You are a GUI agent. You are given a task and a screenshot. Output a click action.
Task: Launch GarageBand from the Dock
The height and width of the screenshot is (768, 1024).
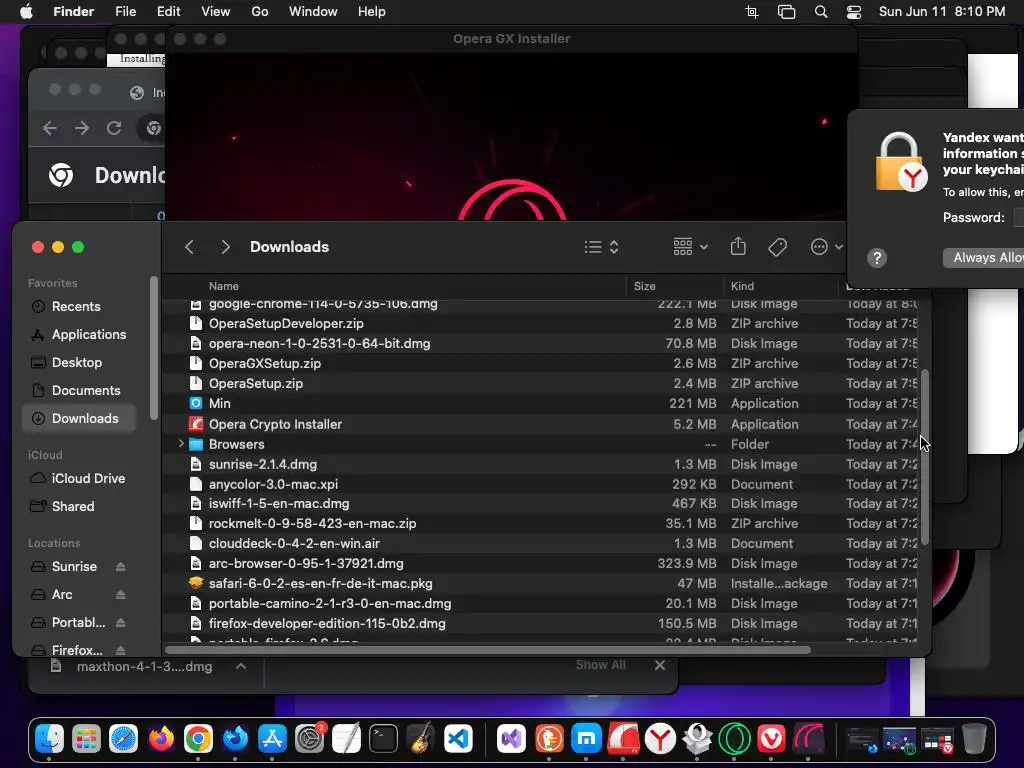point(421,739)
